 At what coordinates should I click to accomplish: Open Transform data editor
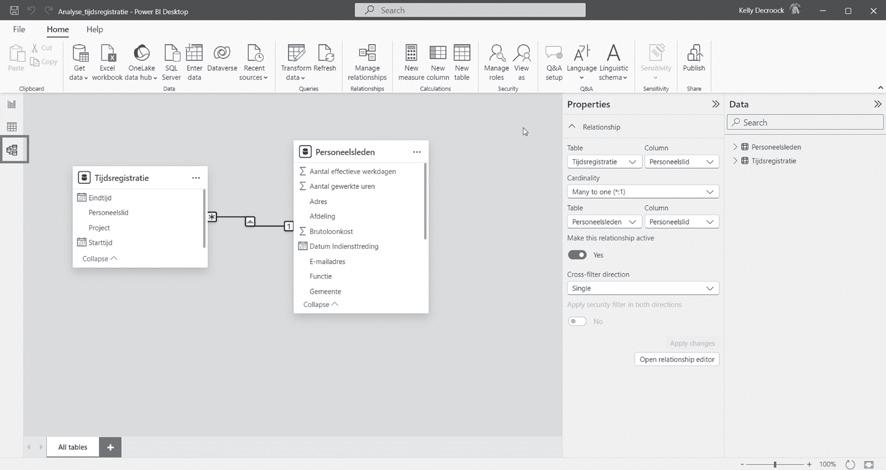coord(296,62)
